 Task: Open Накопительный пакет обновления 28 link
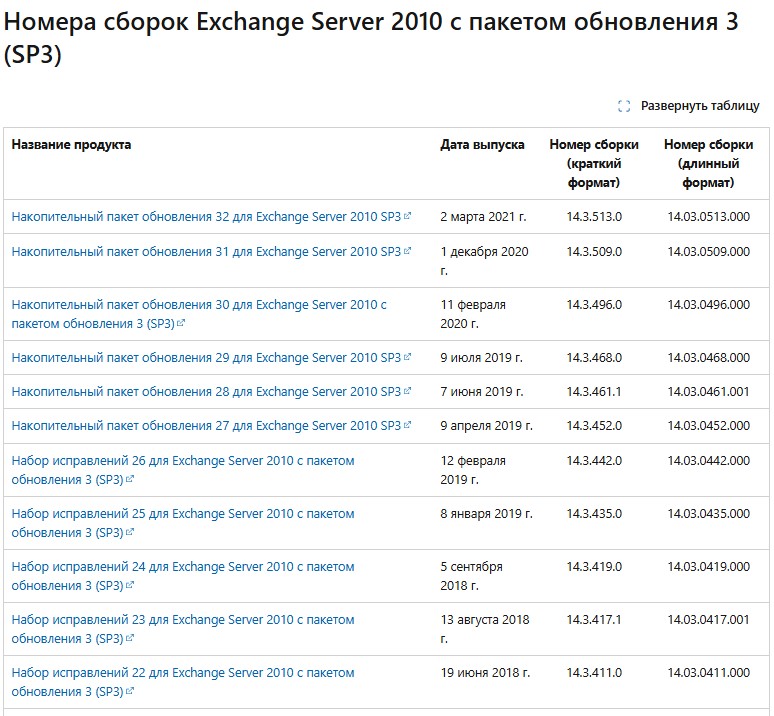[x=205, y=392]
